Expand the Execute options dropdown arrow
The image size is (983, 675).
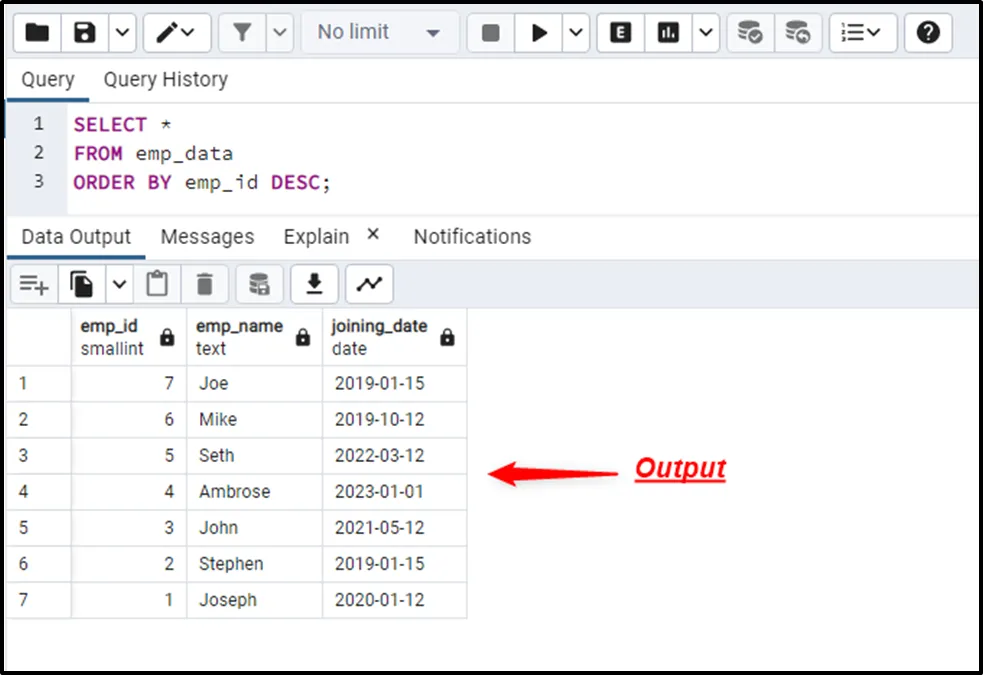tap(576, 33)
